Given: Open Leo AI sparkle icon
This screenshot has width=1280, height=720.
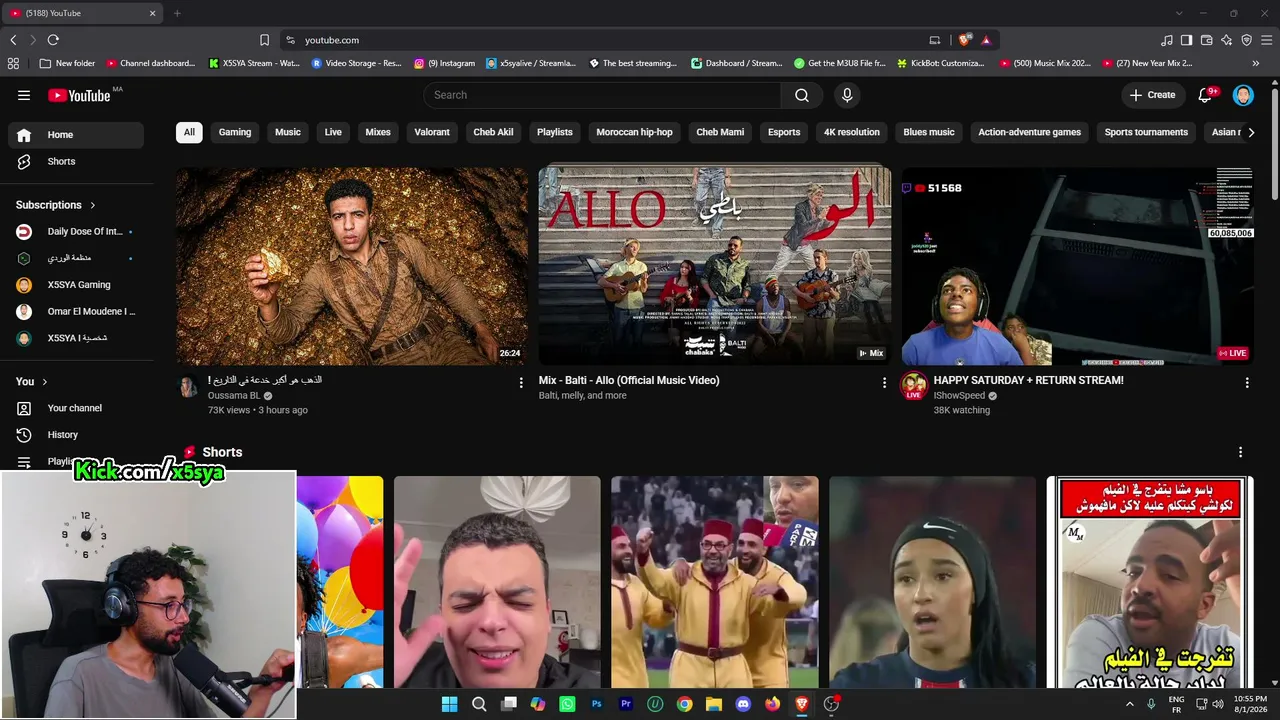Looking at the screenshot, I should [1227, 40].
